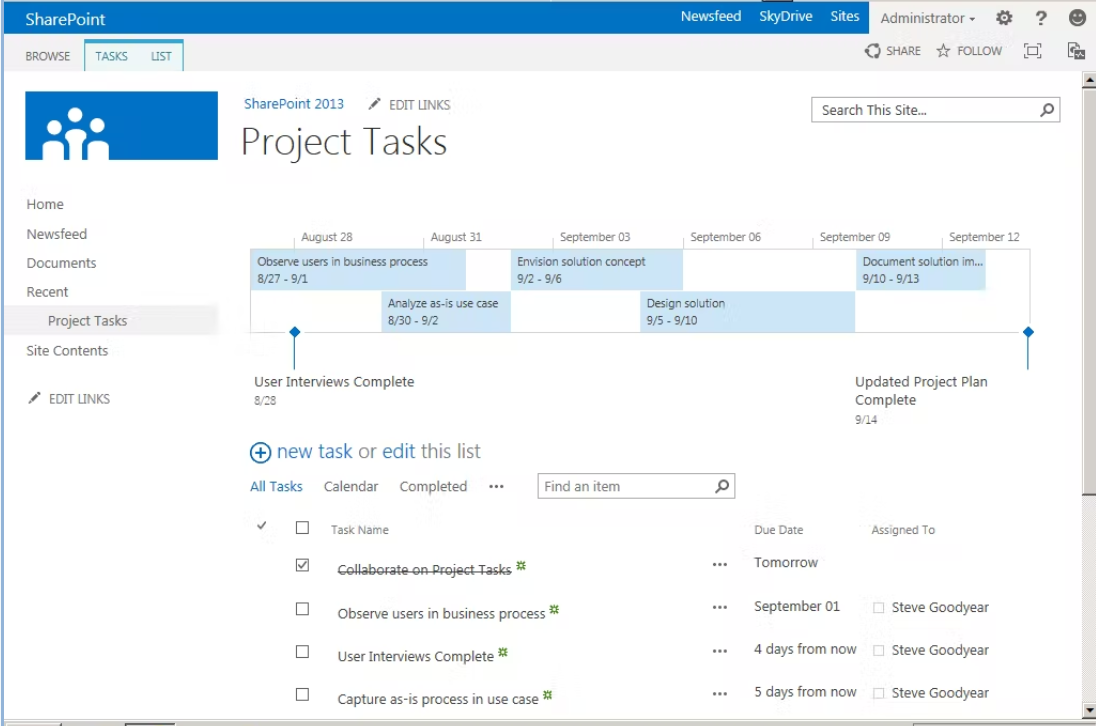Click the vertical scrollbar down arrow
The width and height of the screenshot is (1096, 726).
[1088, 711]
